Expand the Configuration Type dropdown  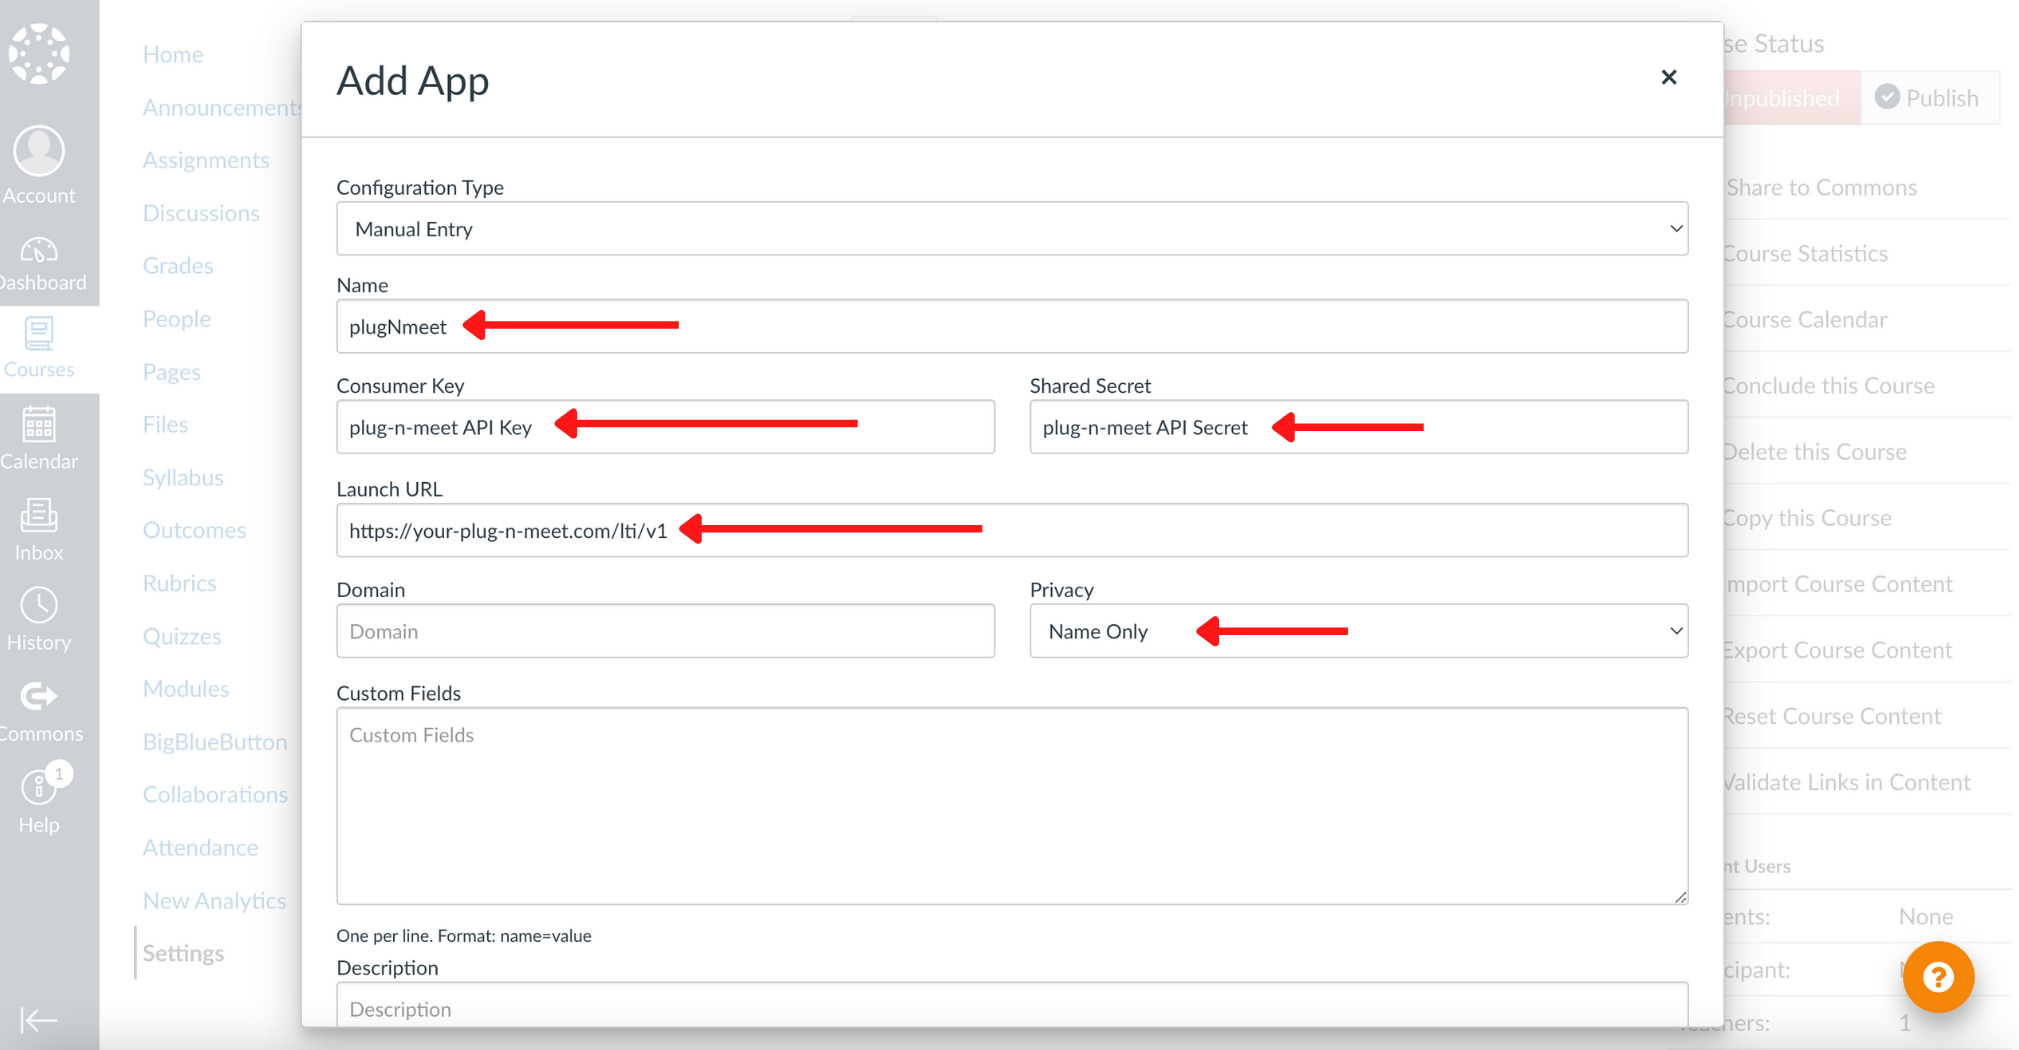point(1011,229)
